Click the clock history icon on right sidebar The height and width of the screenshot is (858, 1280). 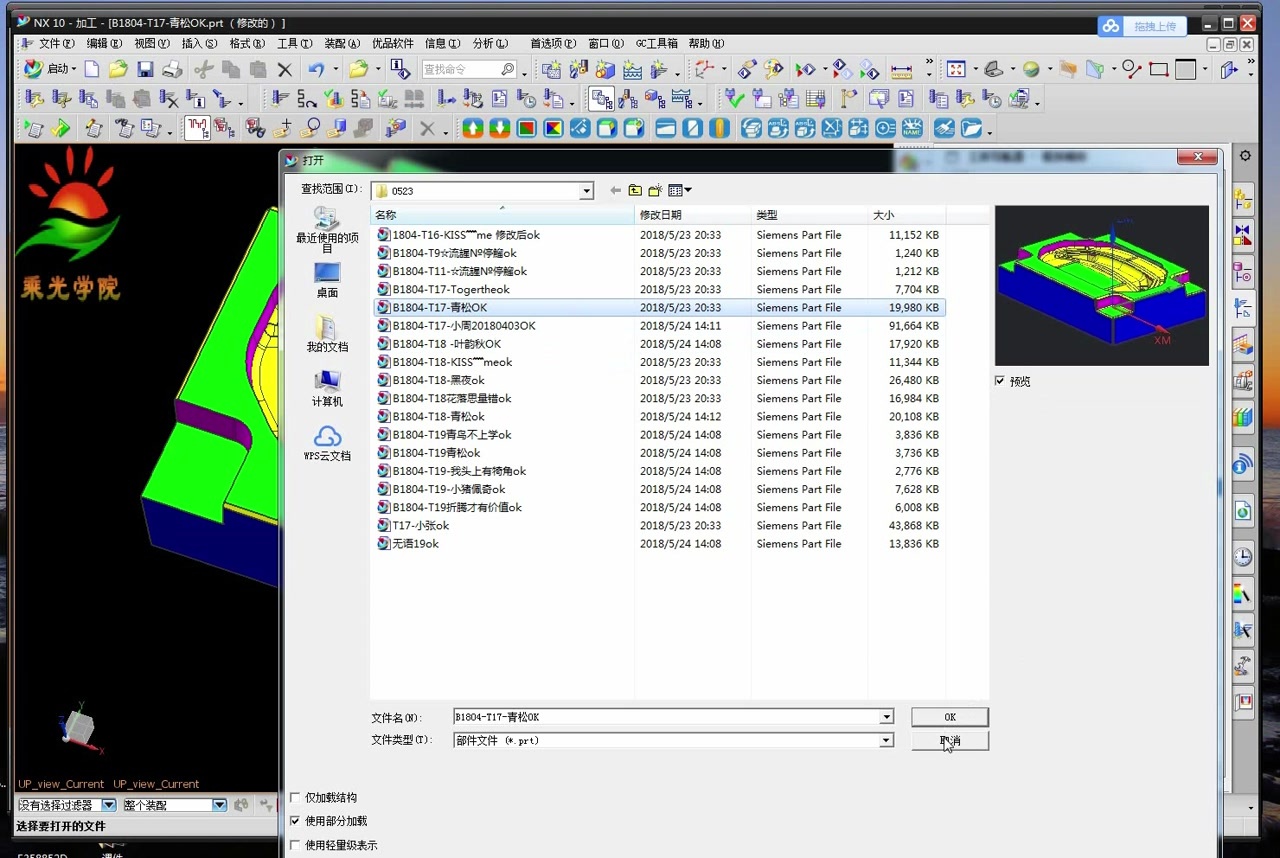(x=1243, y=557)
